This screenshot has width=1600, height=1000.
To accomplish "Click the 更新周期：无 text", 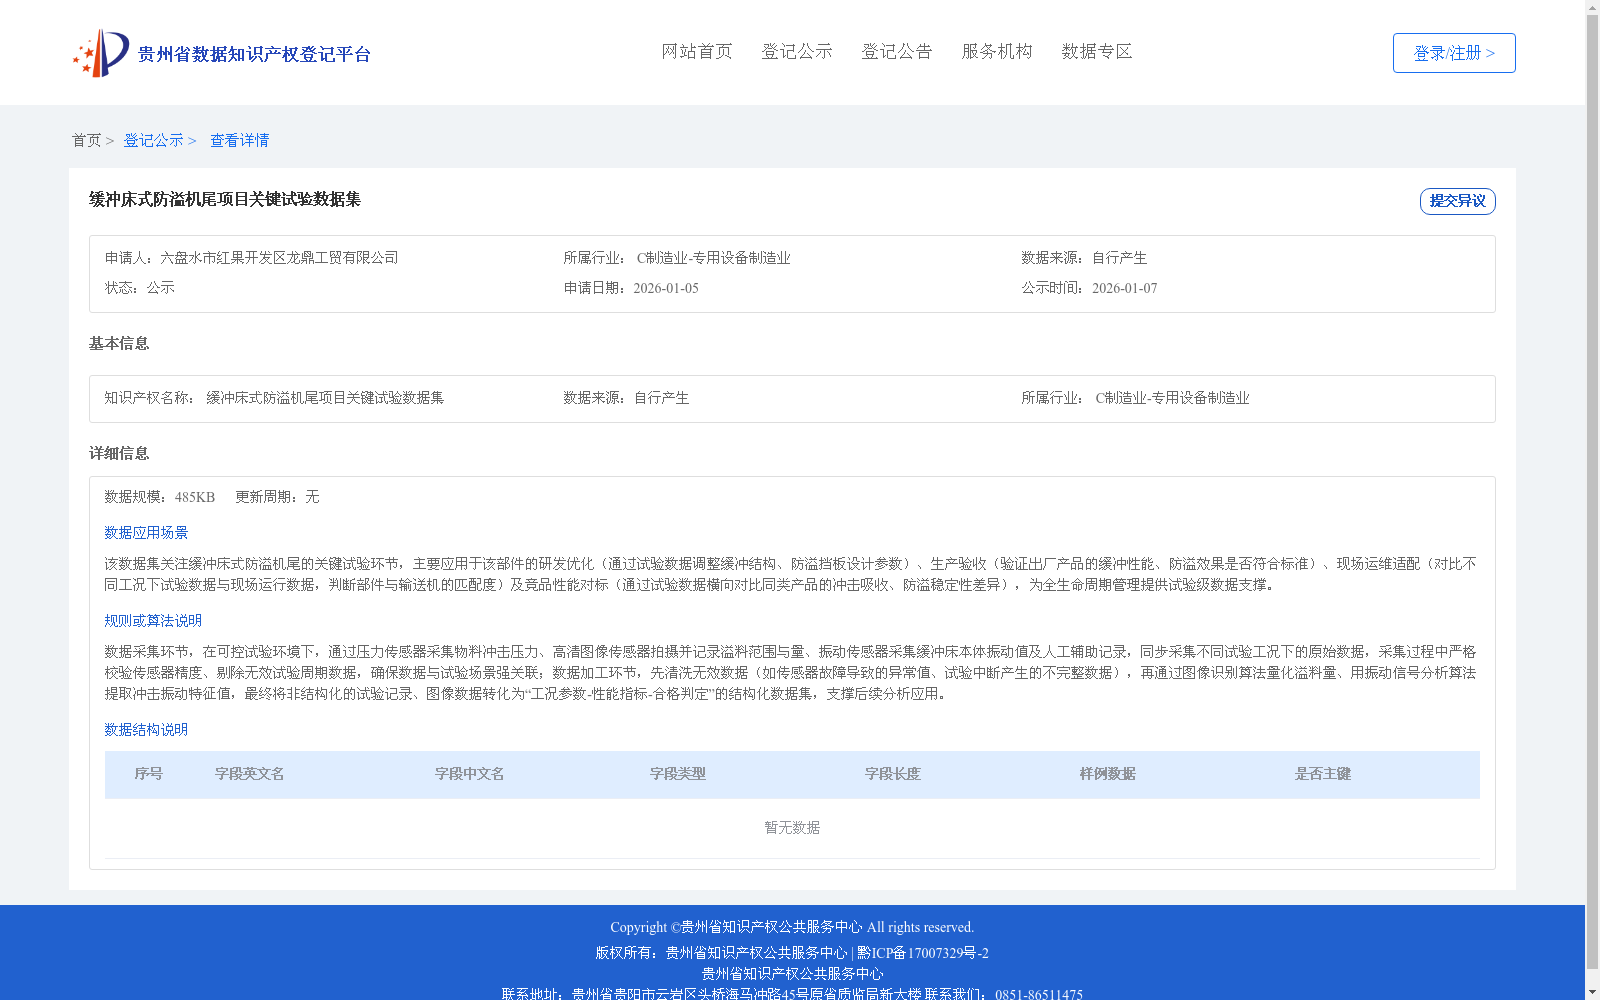I will 277,497.
